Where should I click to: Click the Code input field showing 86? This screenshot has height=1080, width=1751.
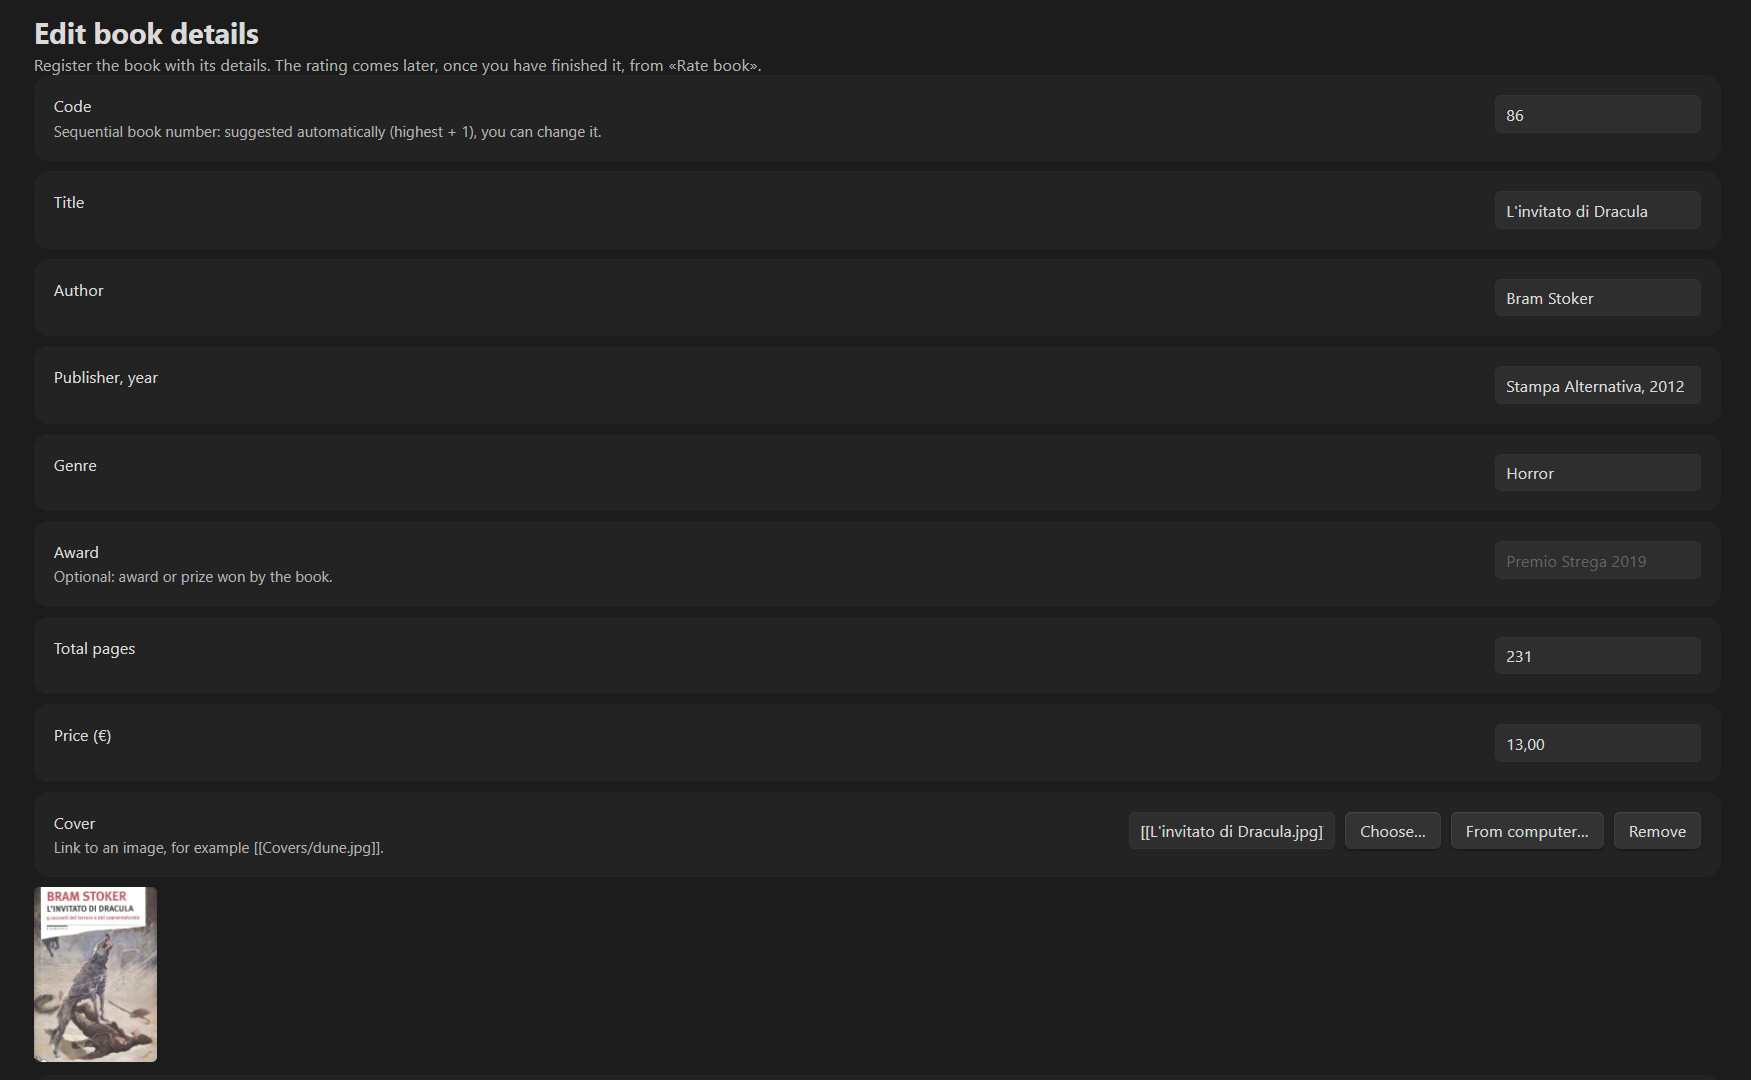pos(1597,115)
